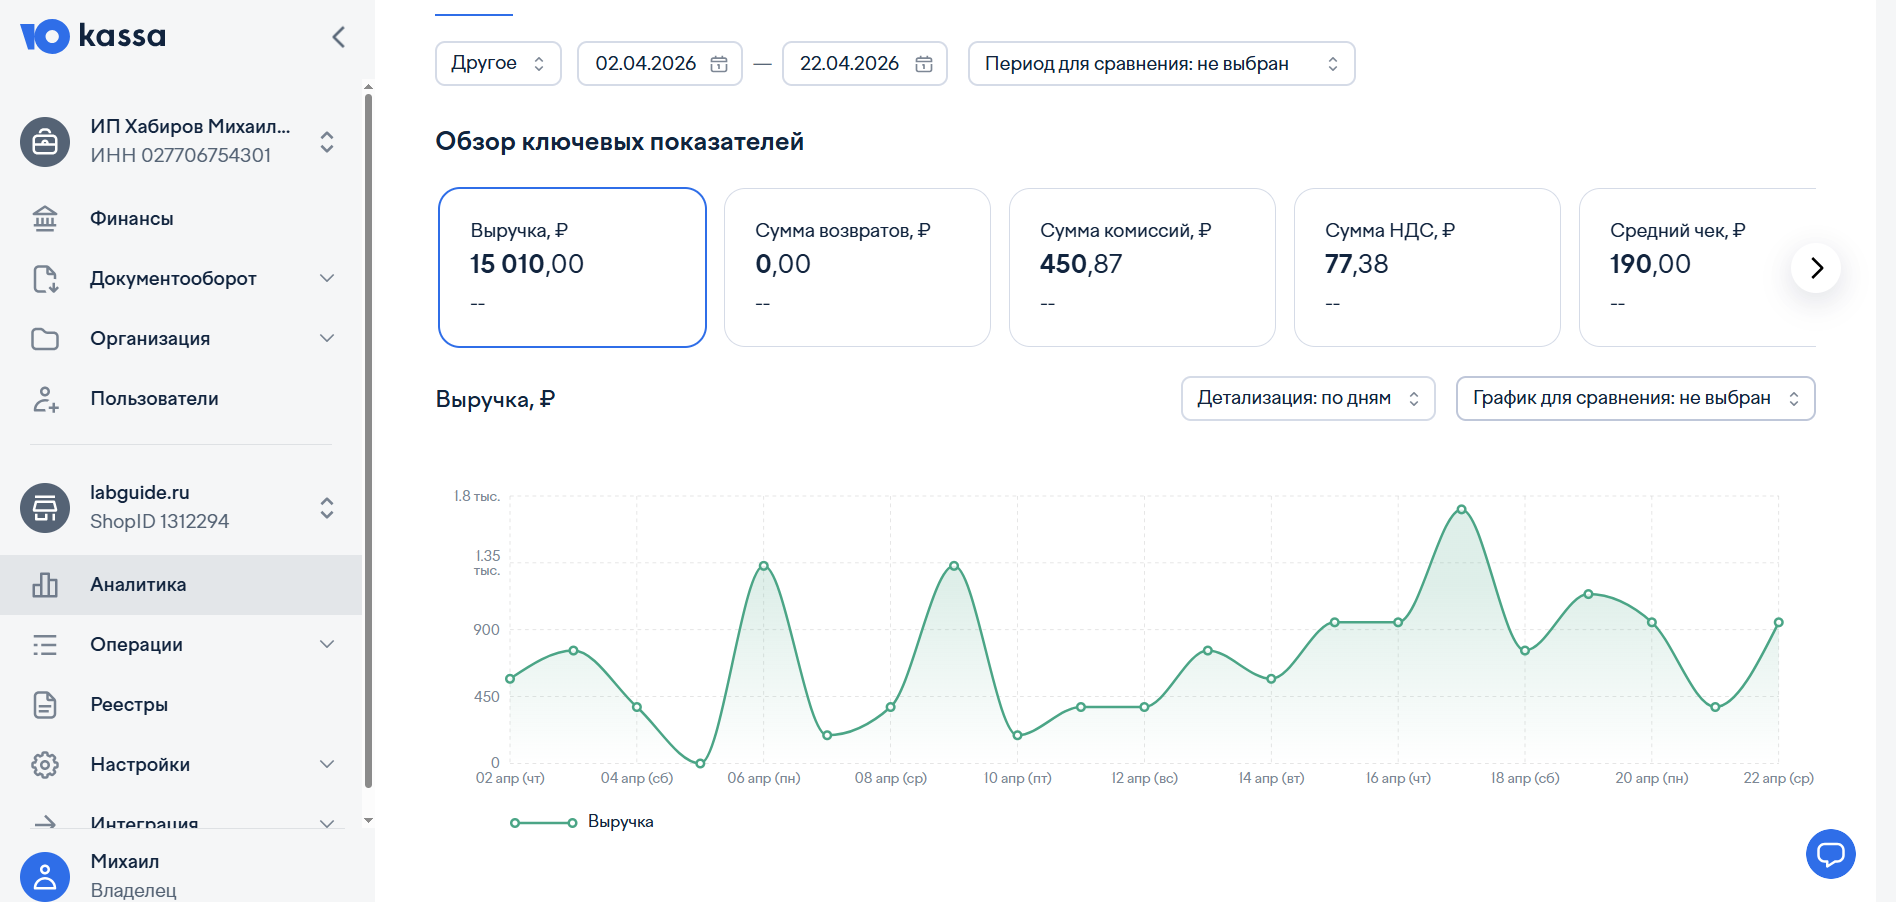Open the Период для сравнения dropdown
Image resolution: width=1896 pixels, height=902 pixels.
(1161, 63)
